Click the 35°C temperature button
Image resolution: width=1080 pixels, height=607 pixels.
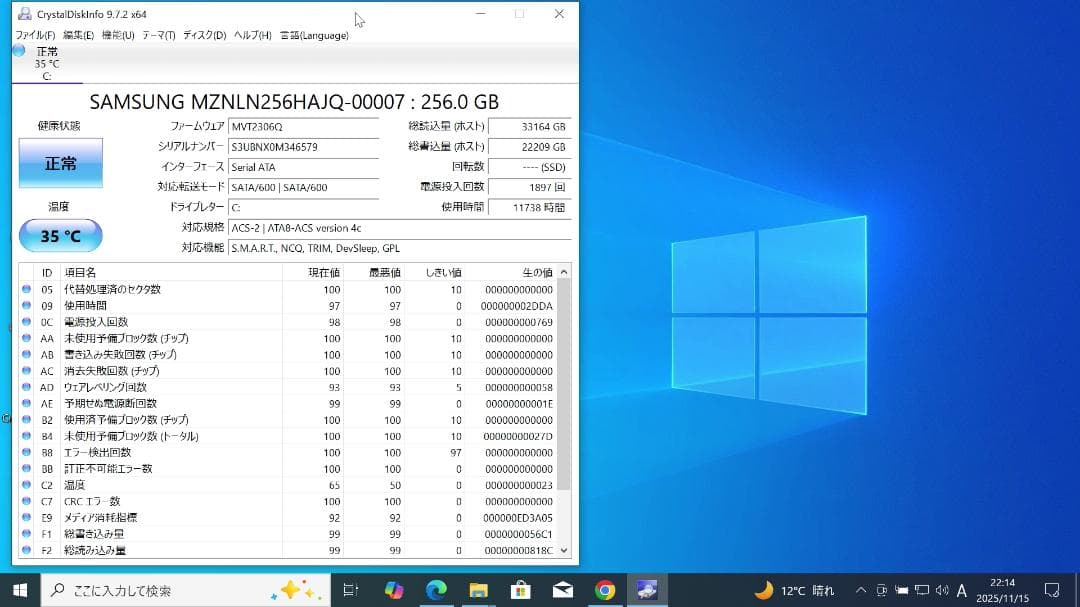(60, 235)
